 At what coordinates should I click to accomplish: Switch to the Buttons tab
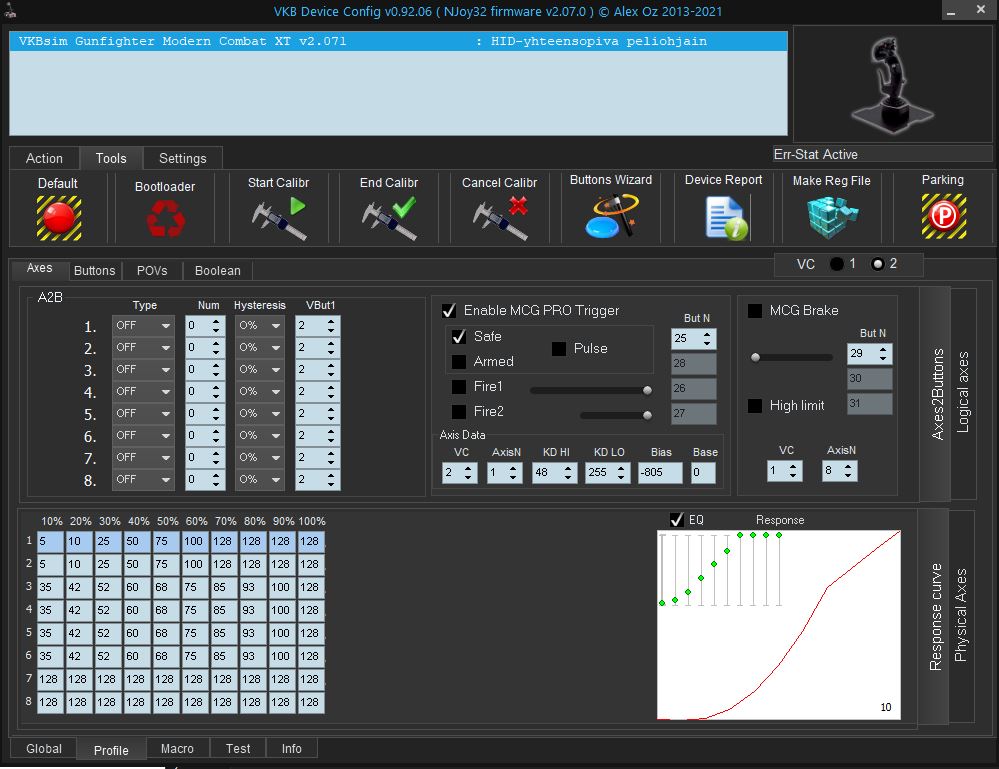tap(95, 271)
